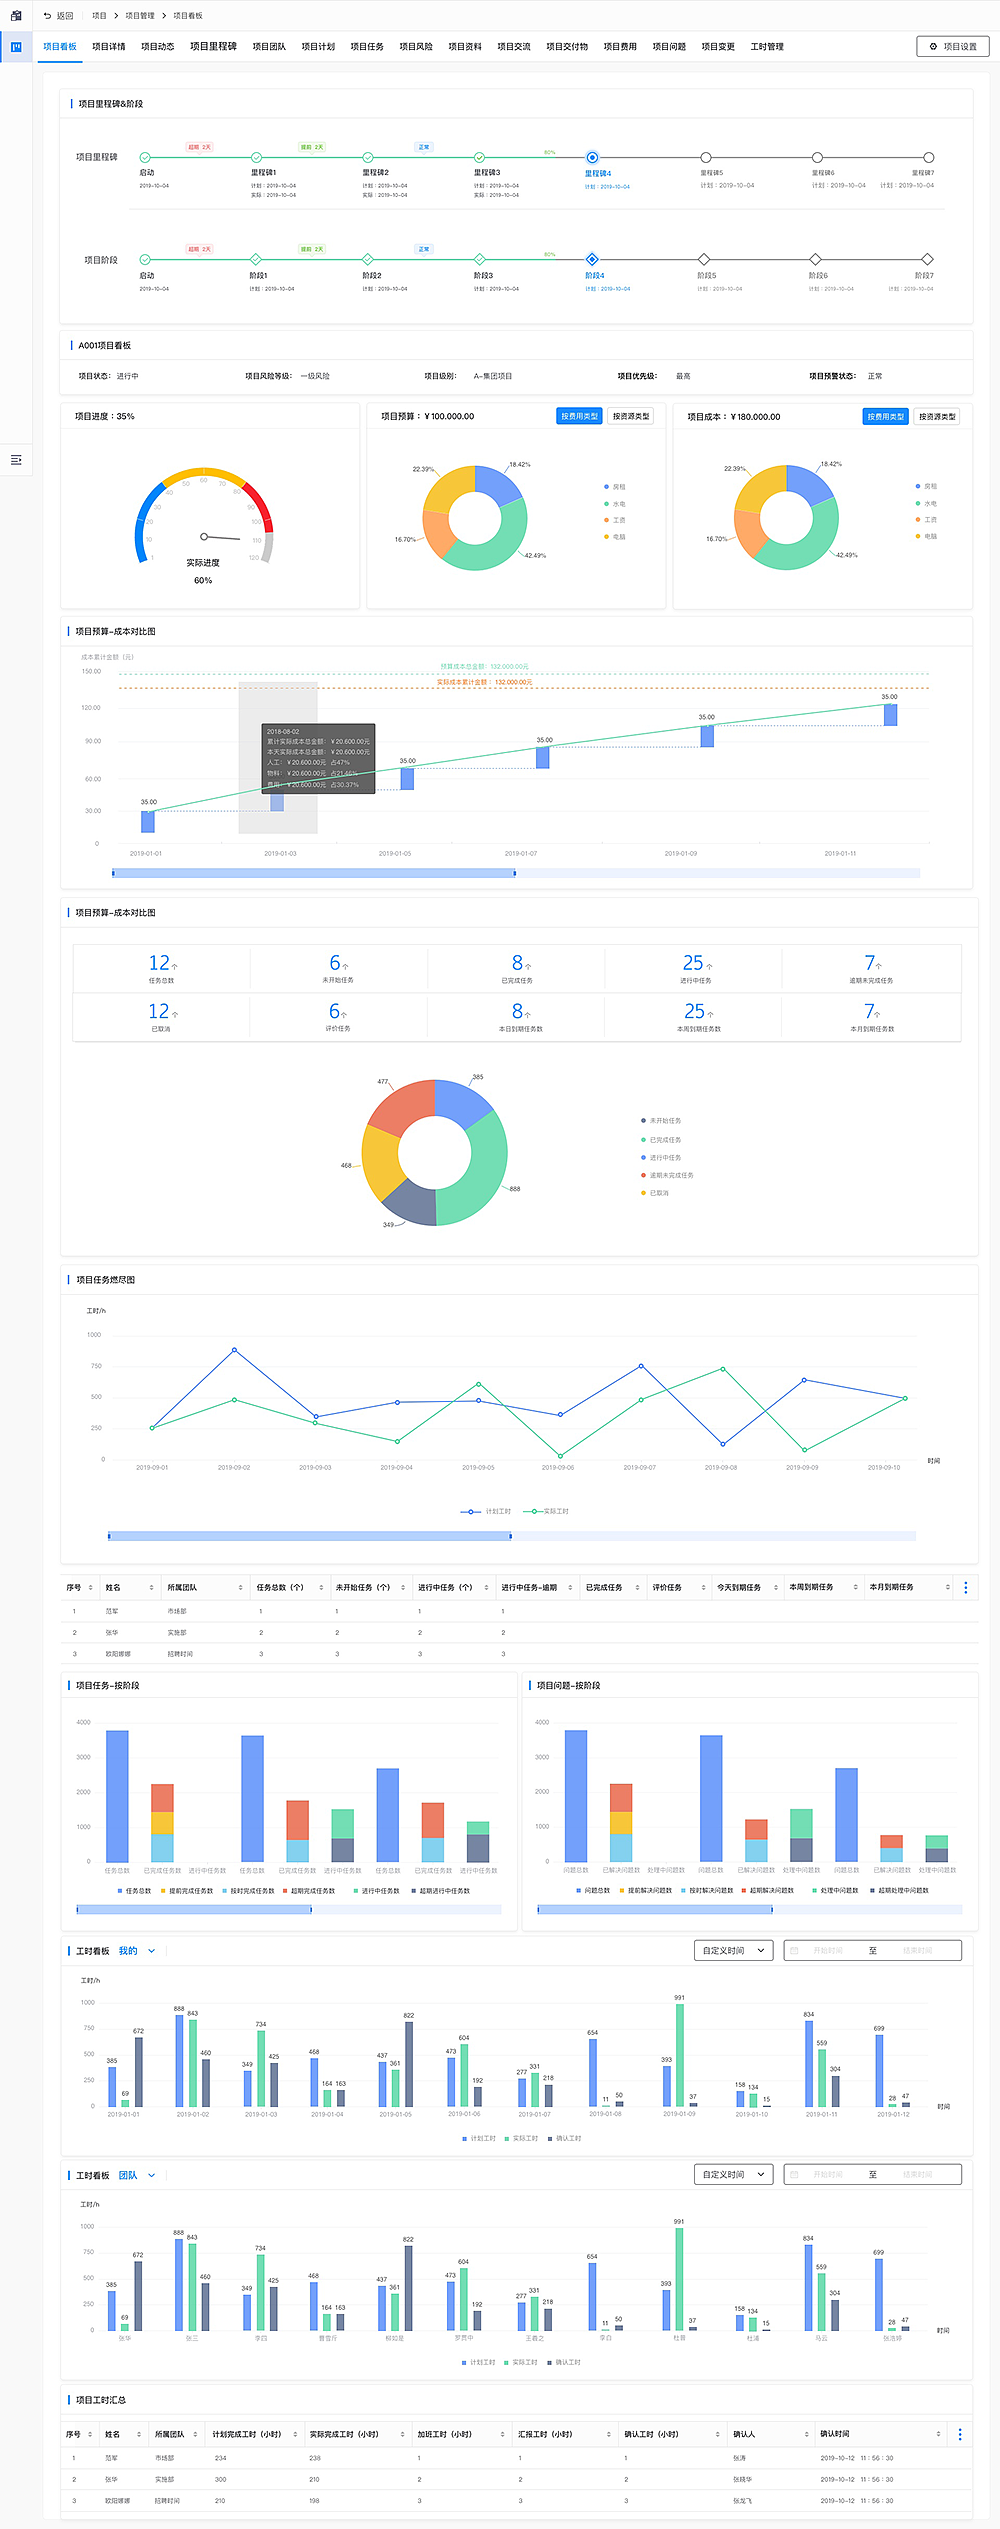
Task: Switch to the 项目详情 tab
Action: point(109,47)
